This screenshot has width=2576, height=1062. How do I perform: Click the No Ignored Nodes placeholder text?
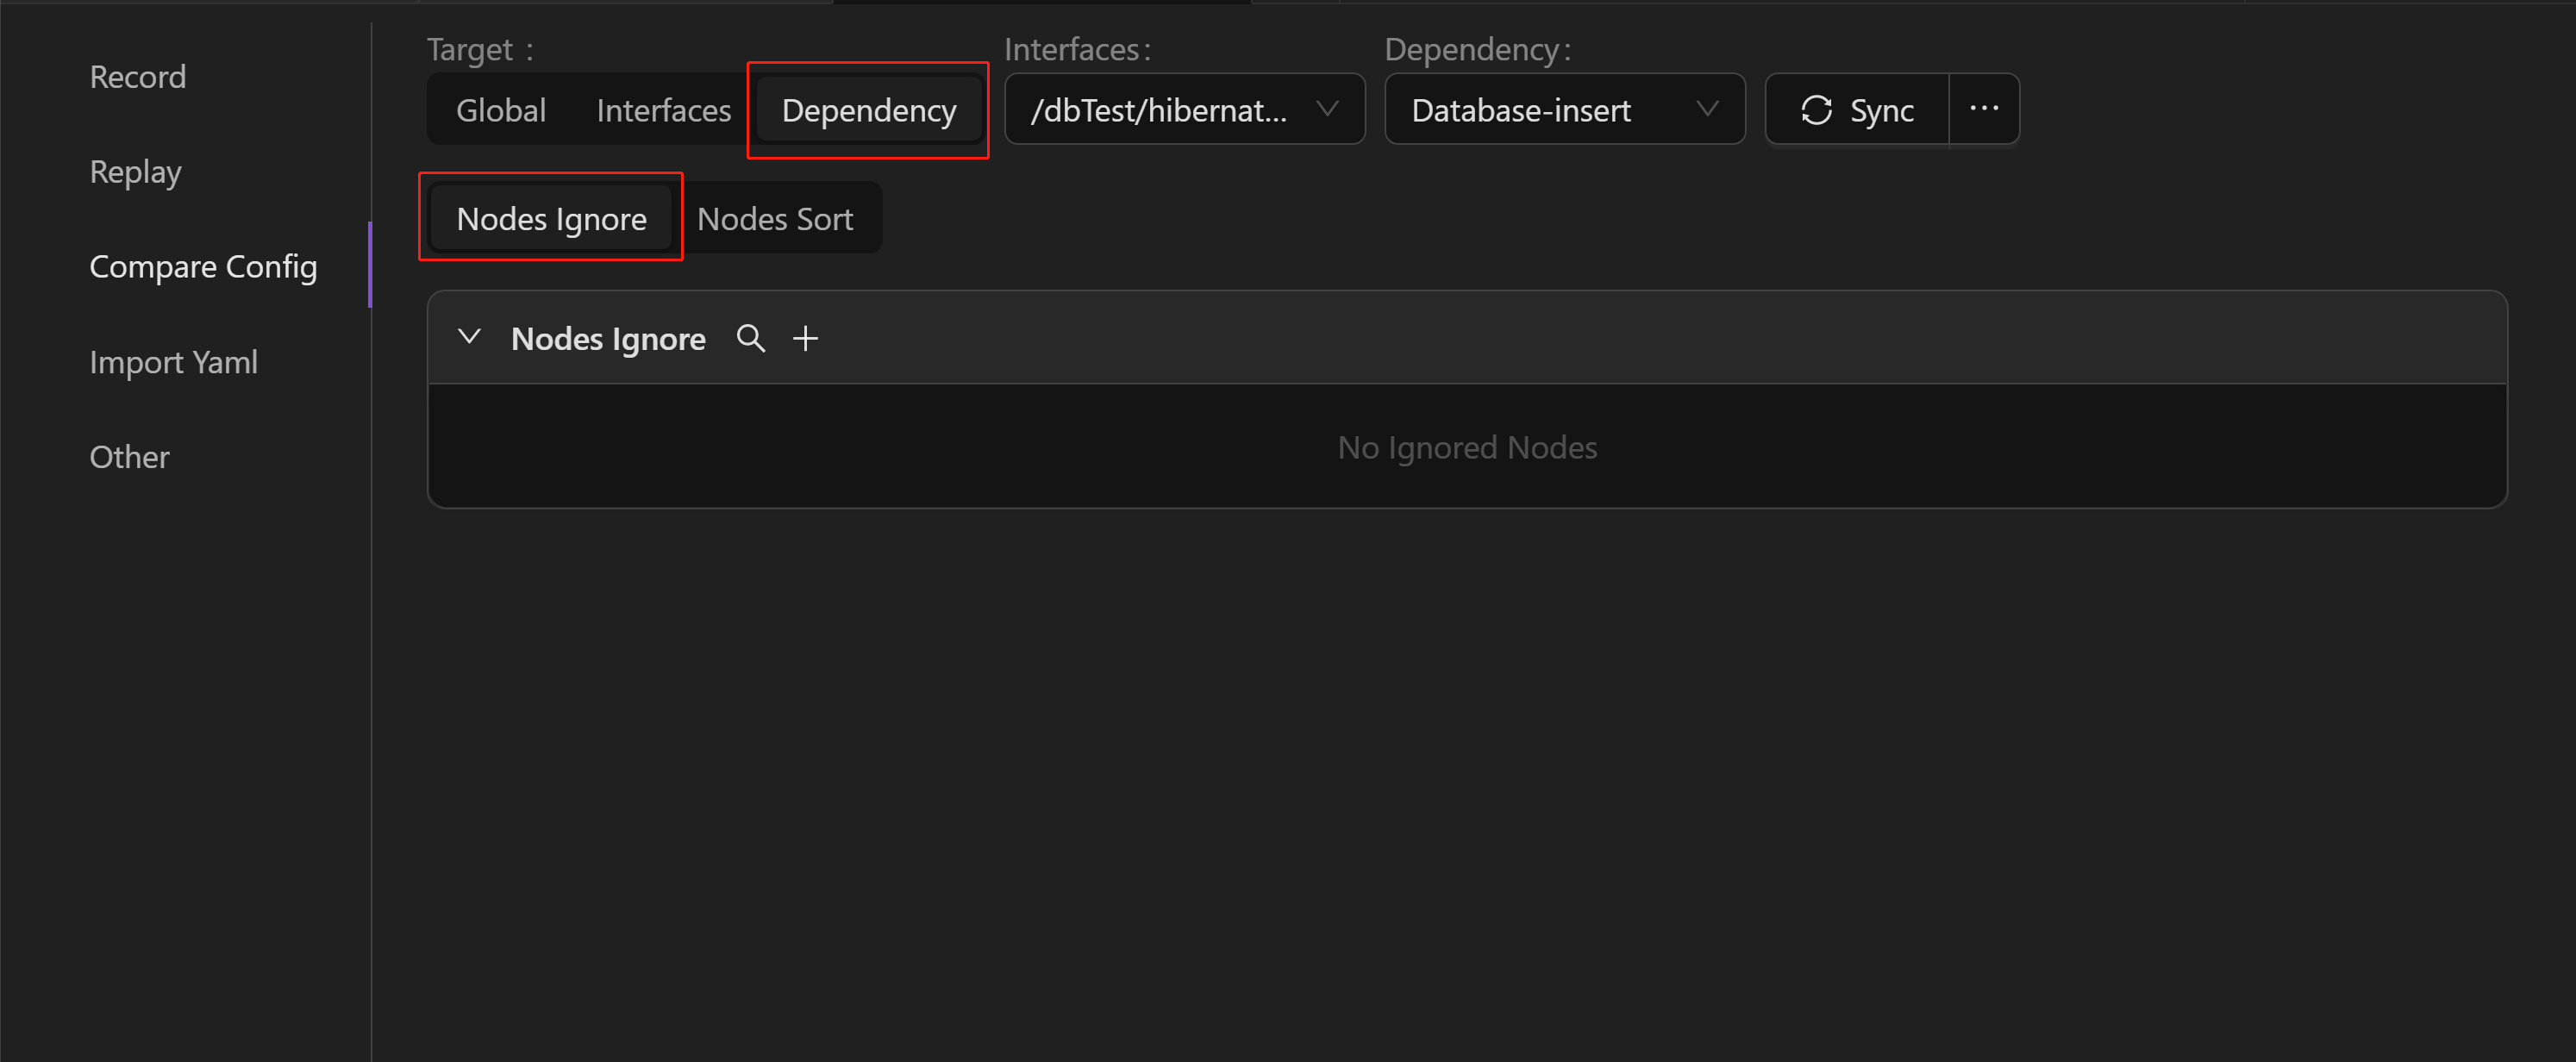1467,447
